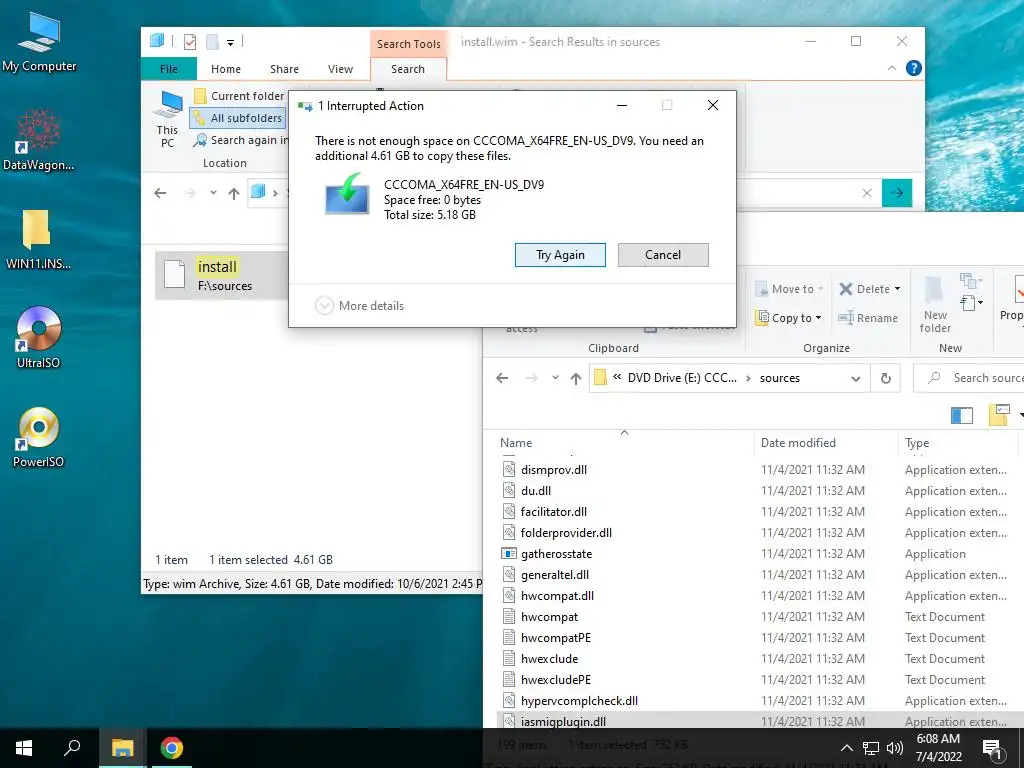Sort by Name column header
This screenshot has height=768, width=1024.
click(516, 443)
